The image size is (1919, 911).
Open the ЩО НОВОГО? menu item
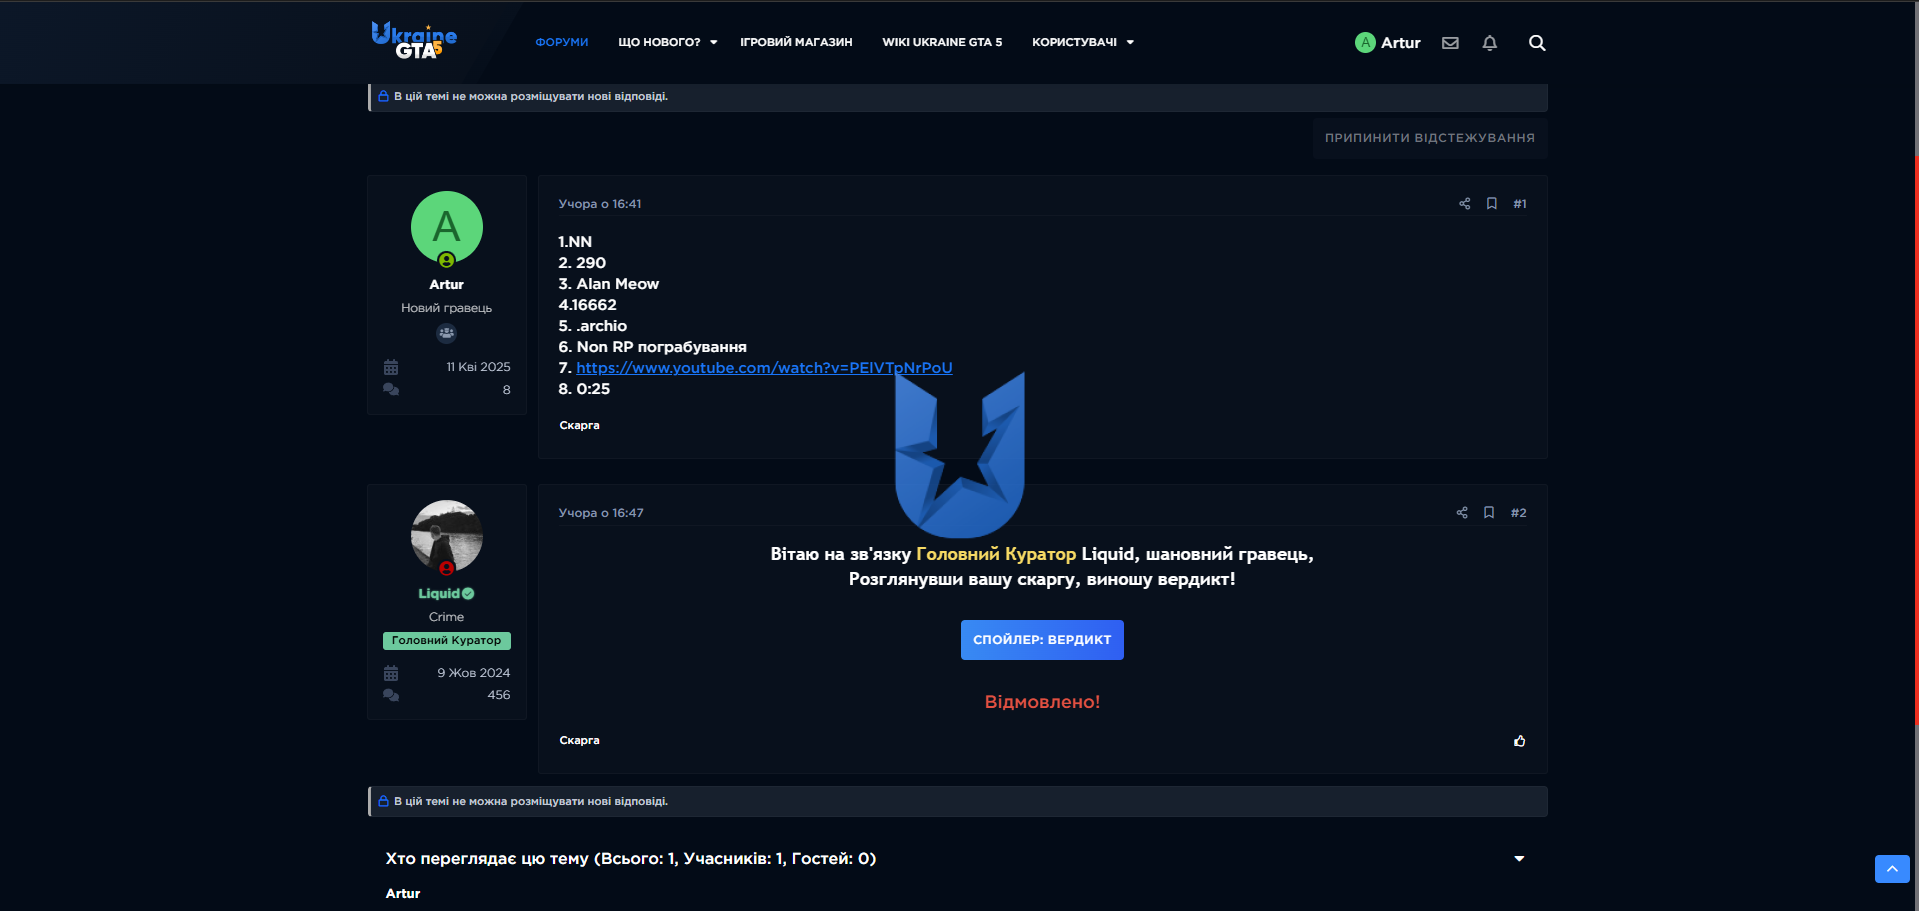point(659,42)
